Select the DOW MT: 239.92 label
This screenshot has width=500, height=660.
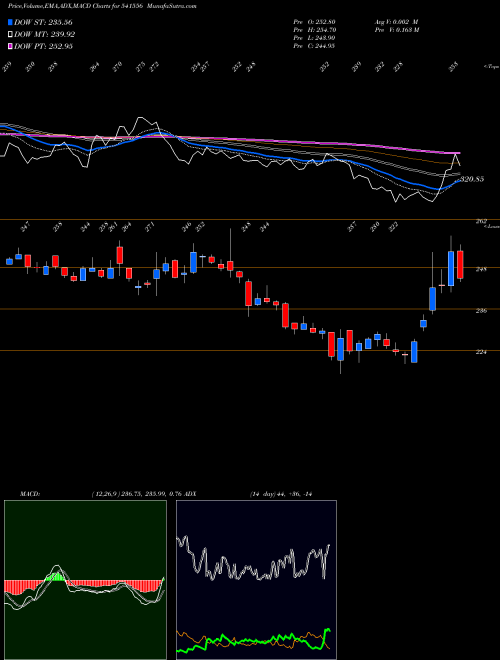[x=45, y=34]
